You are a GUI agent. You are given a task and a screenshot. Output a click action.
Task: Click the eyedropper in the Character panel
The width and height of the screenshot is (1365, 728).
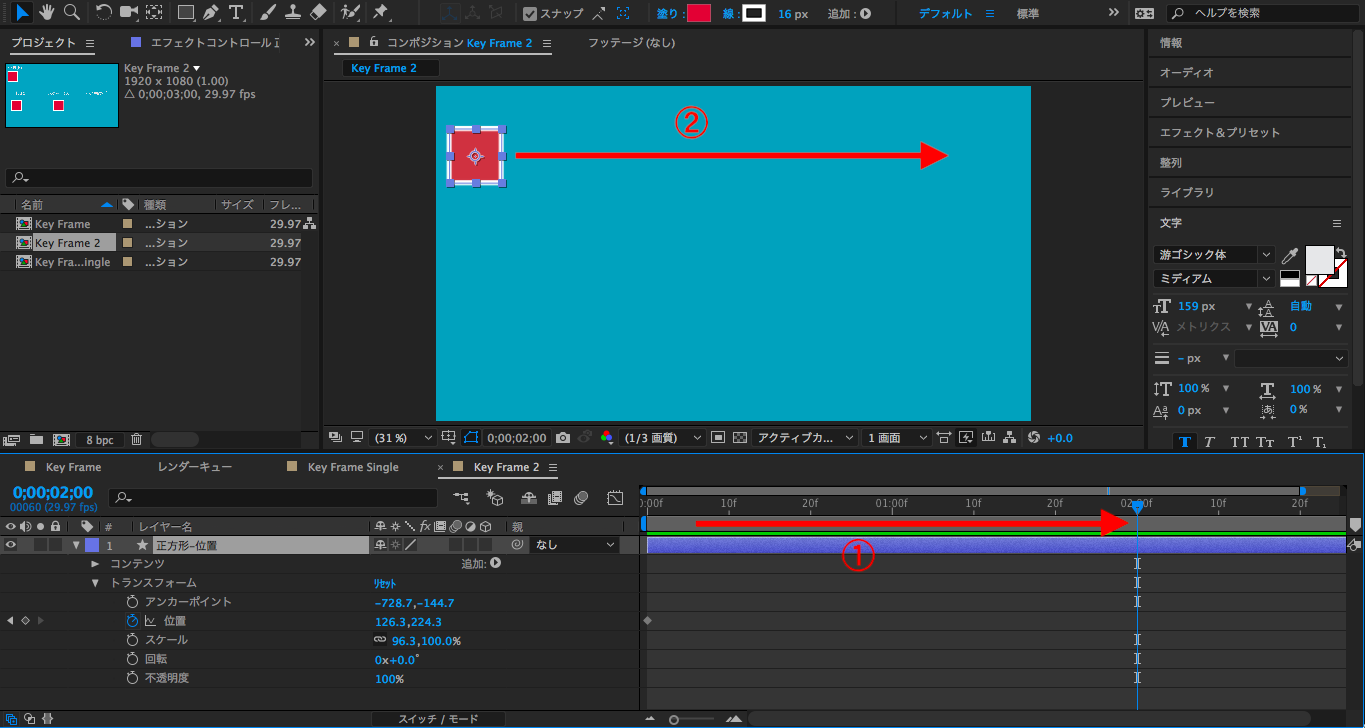point(1290,256)
